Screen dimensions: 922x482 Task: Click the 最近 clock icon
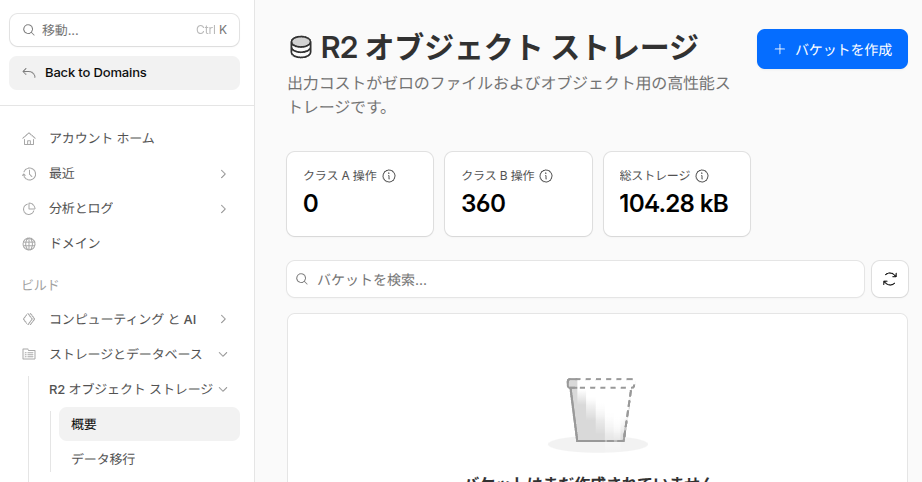[x=29, y=173]
